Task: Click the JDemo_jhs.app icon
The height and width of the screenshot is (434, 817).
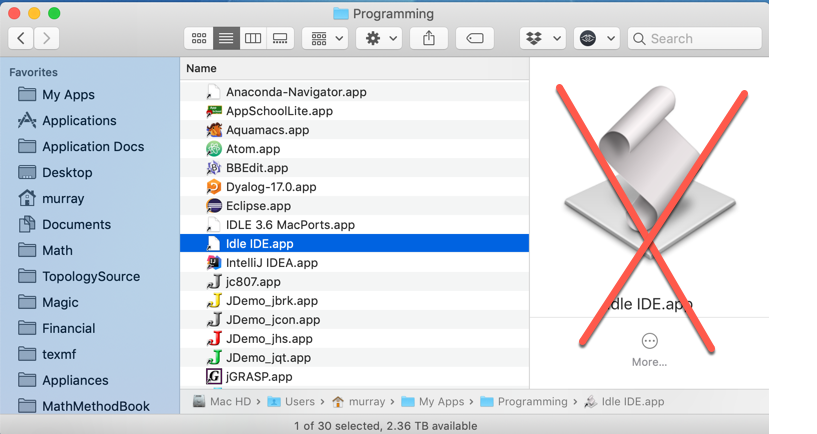Action: pos(214,339)
